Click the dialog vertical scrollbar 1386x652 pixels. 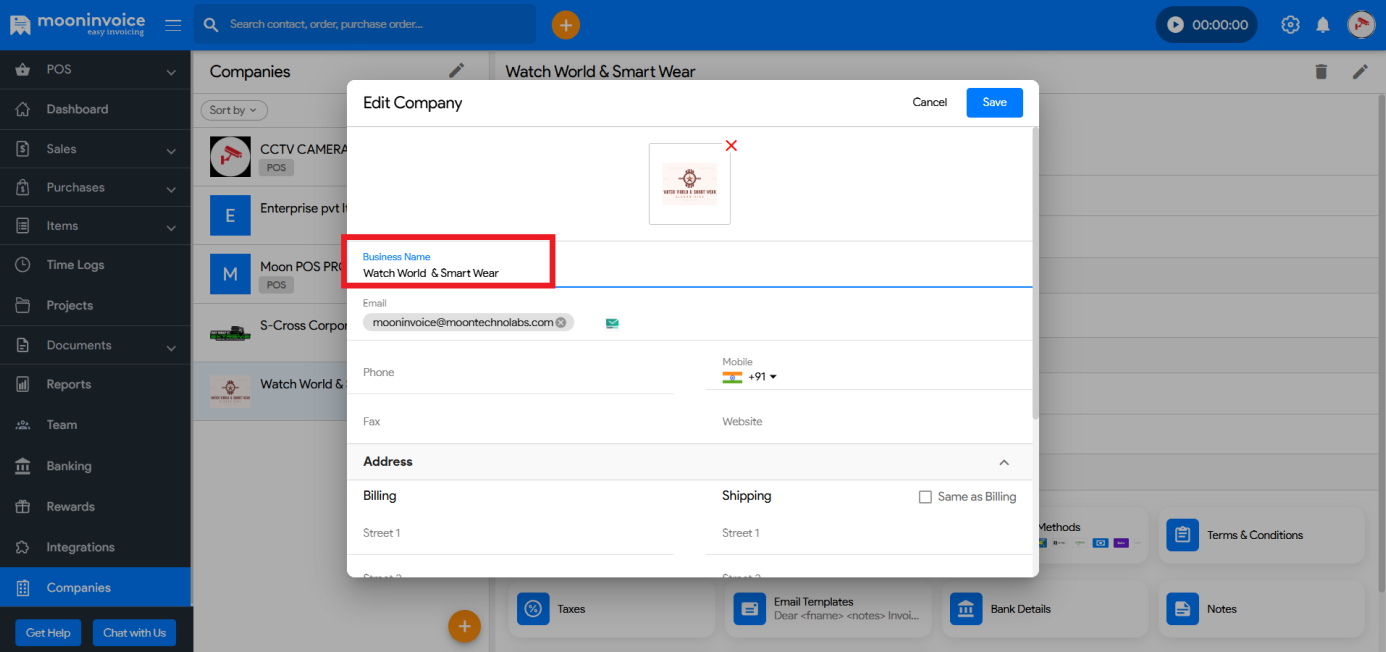coord(1035,272)
